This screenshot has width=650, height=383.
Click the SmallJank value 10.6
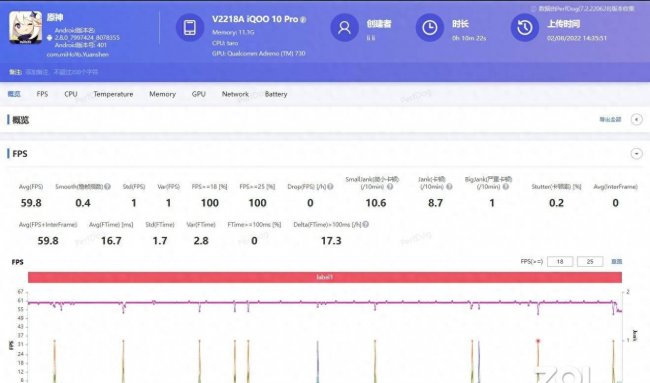pyautogui.click(x=376, y=203)
